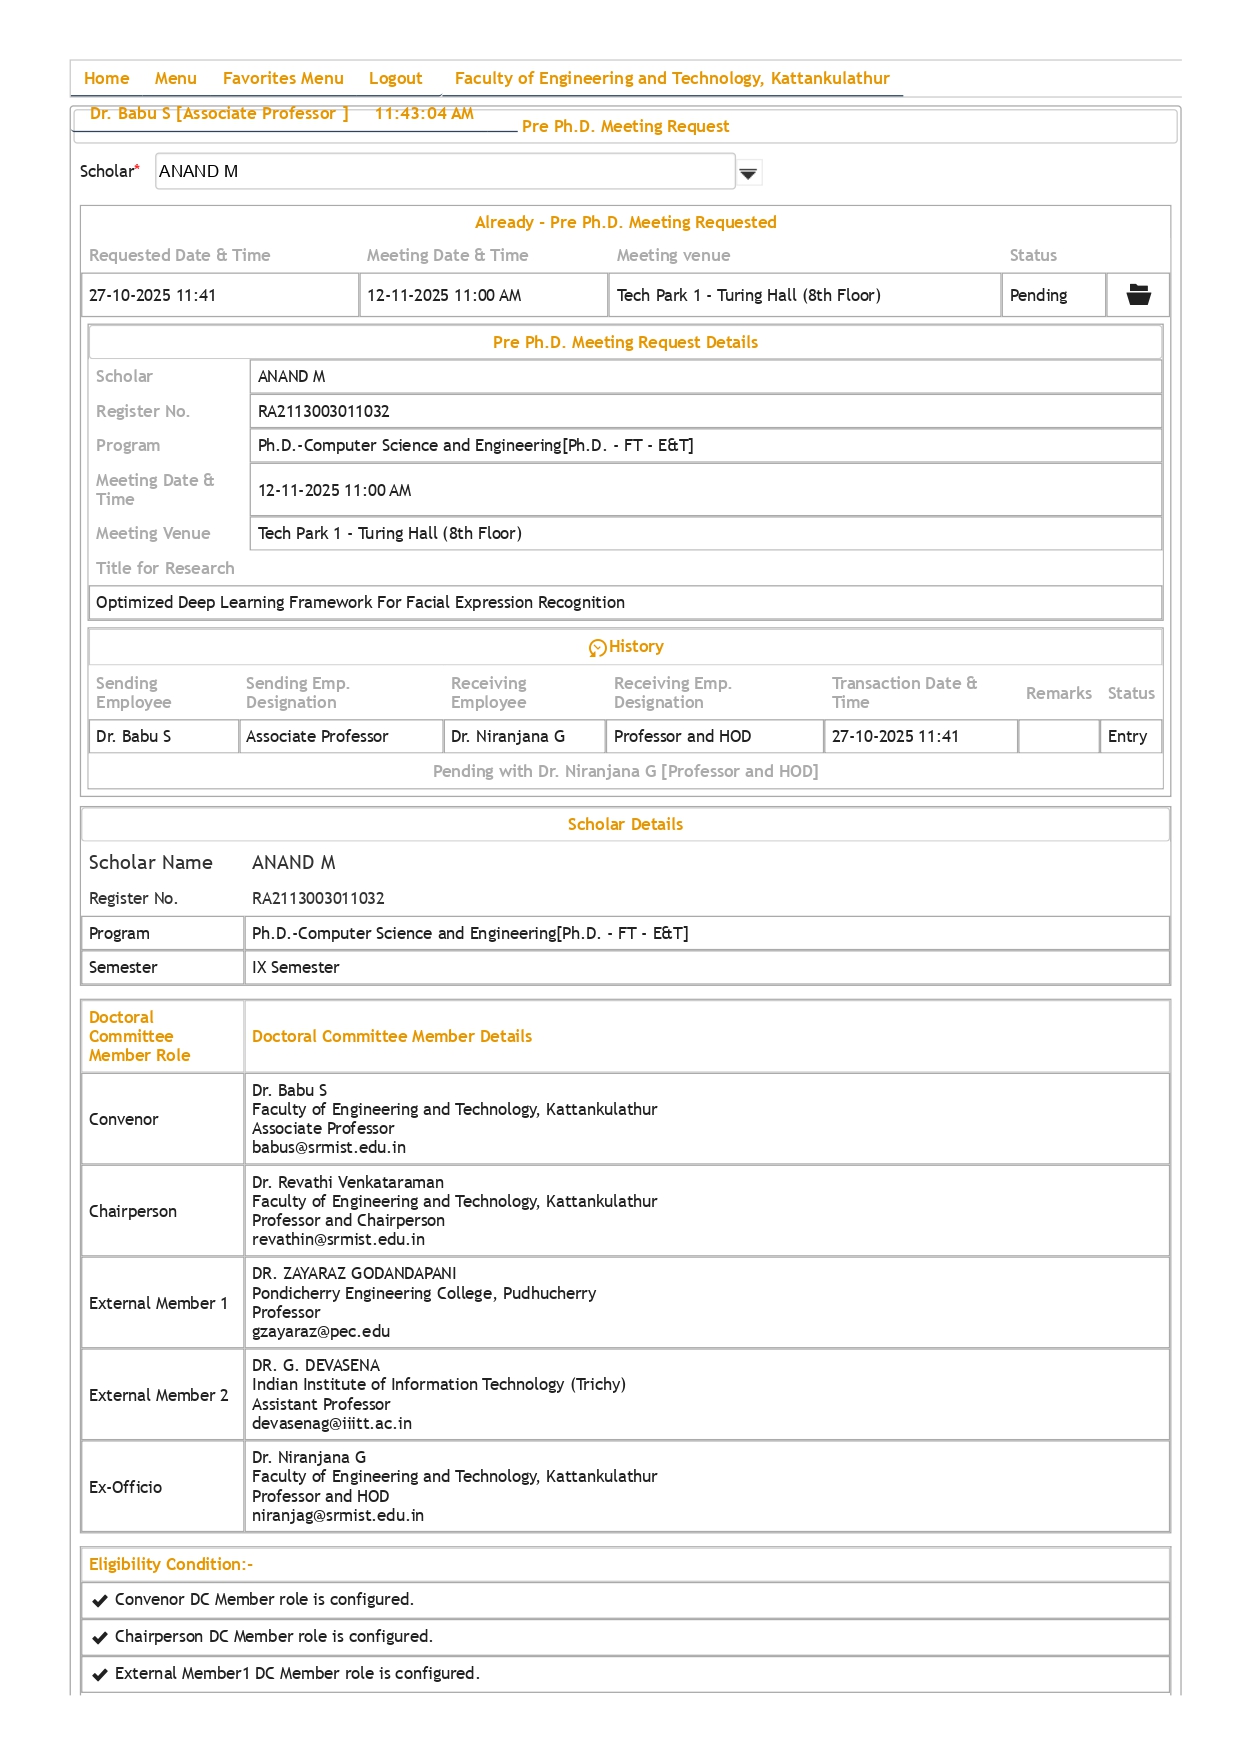
Task: Open the folder icon in the Pending row
Action: [1138, 295]
